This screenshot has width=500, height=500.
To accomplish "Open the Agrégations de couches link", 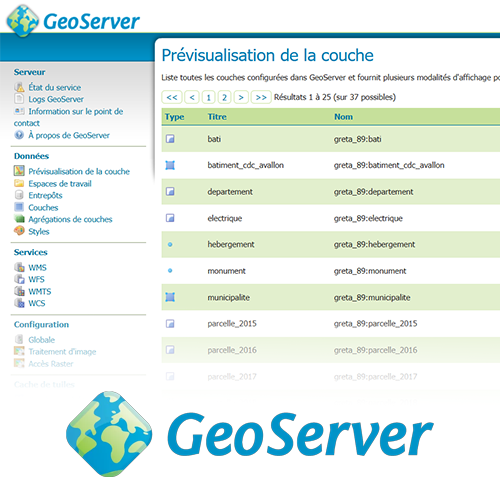I will point(70,219).
